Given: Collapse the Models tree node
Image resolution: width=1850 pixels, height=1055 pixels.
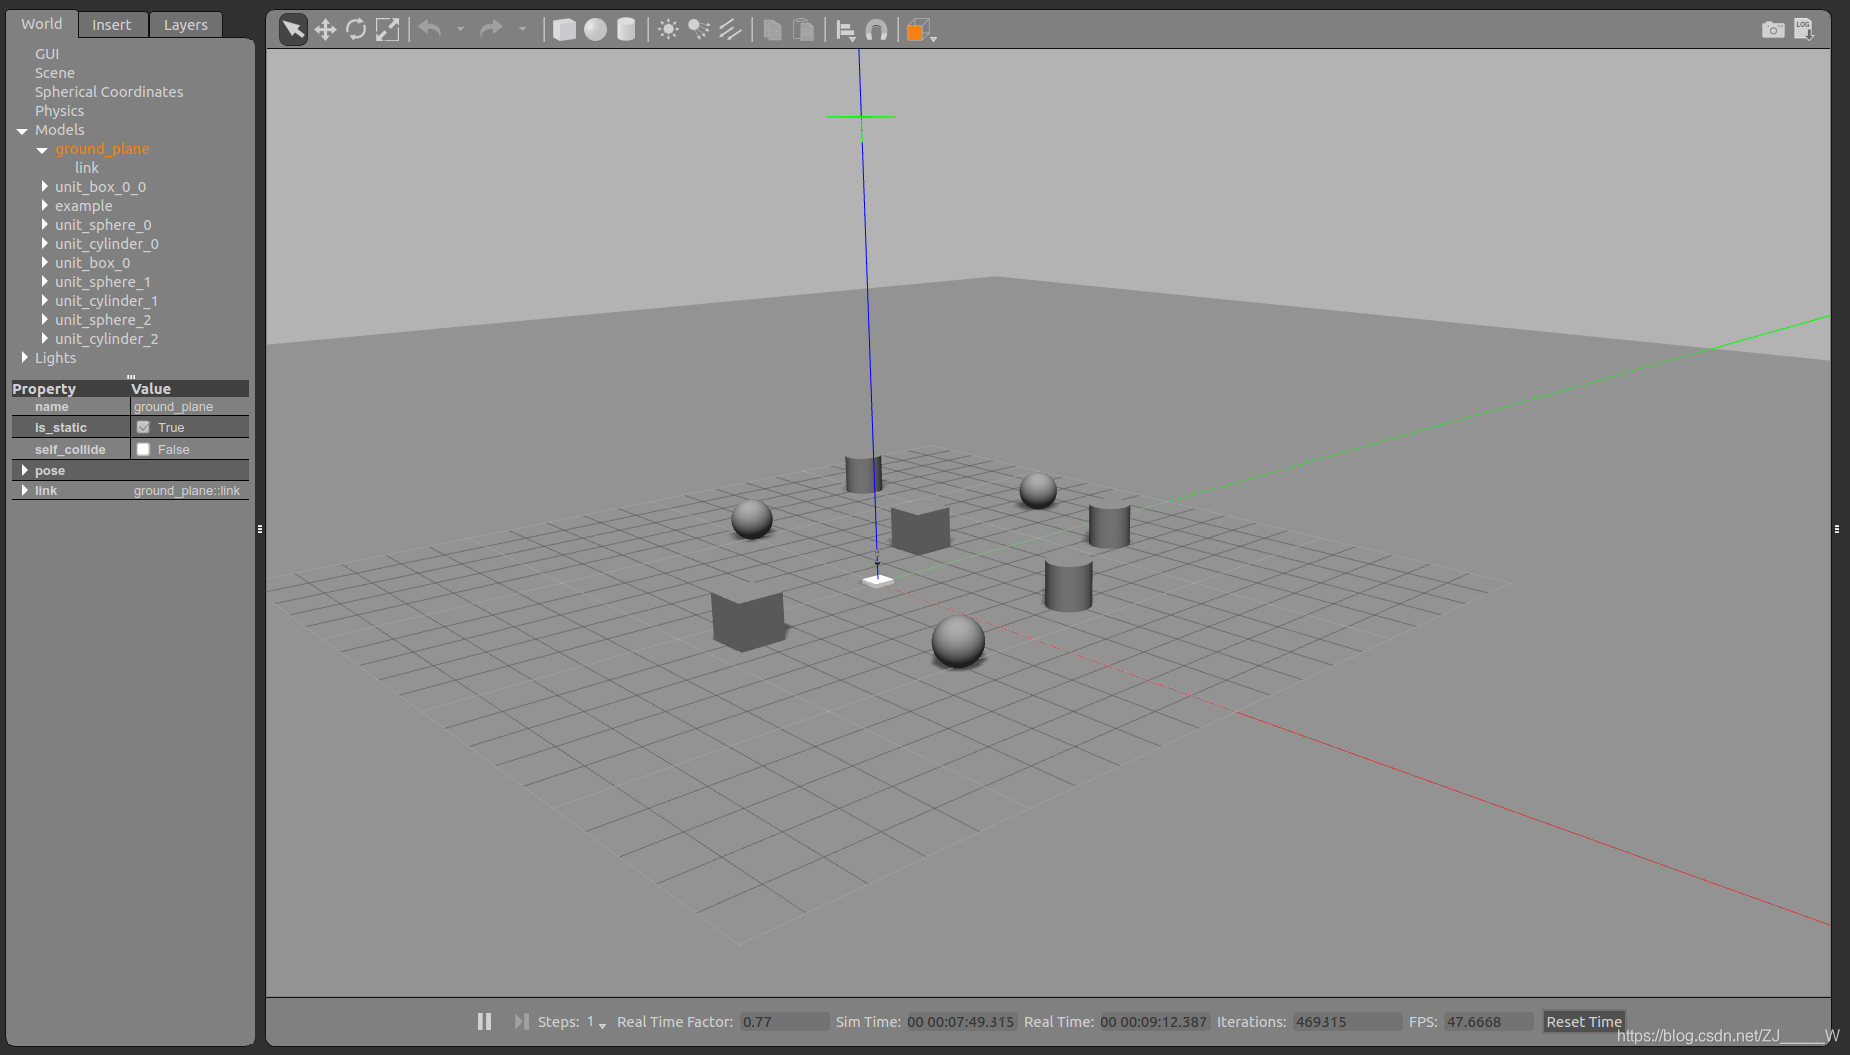Looking at the screenshot, I should coord(22,131).
